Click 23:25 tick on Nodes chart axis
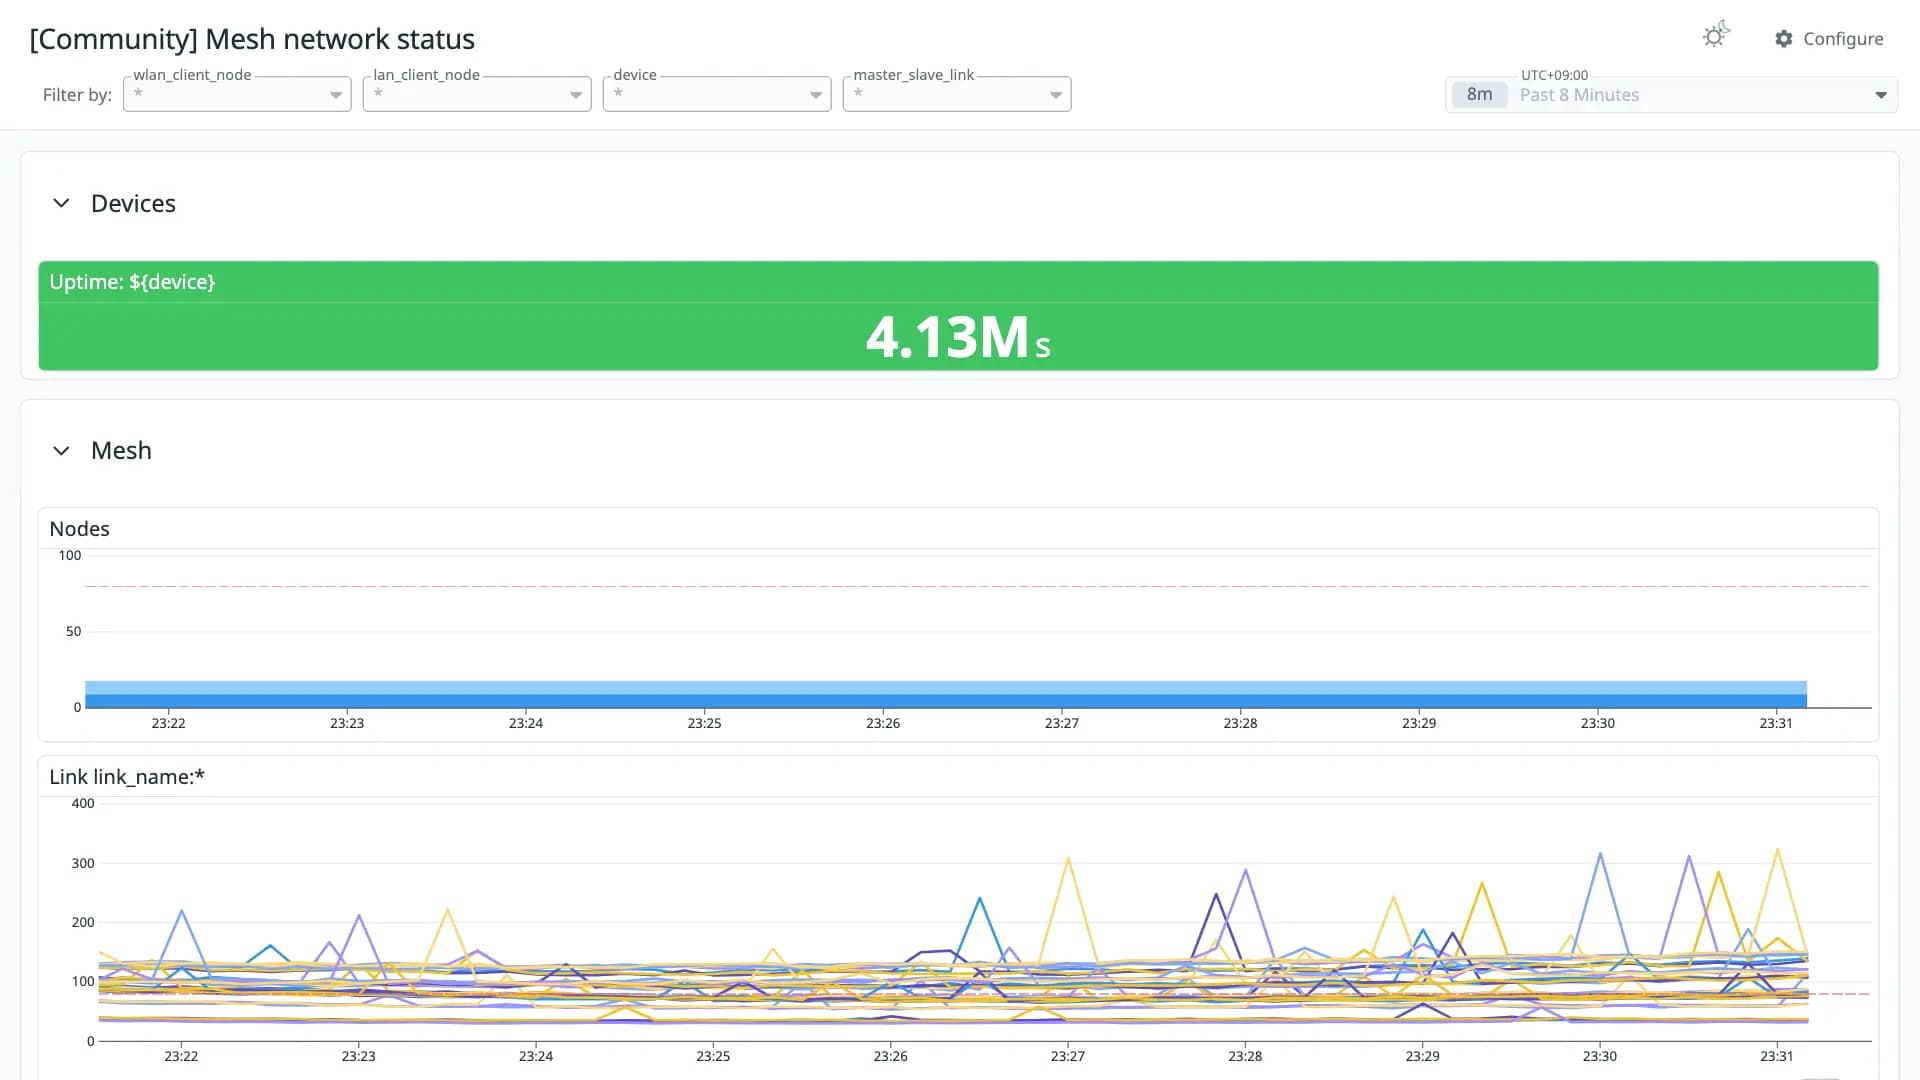This screenshot has width=1920, height=1080. coord(704,723)
